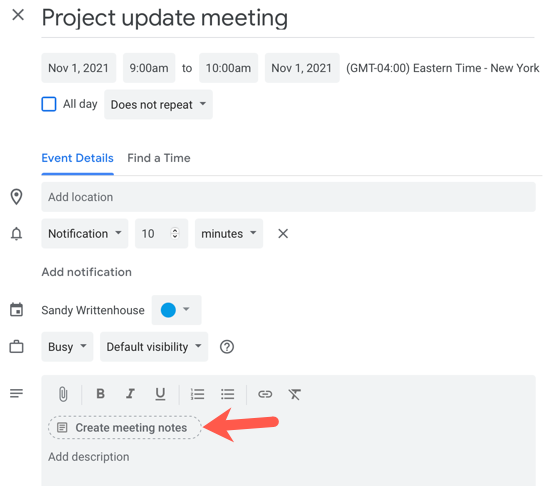Click the location pin icon

[x=16, y=197]
